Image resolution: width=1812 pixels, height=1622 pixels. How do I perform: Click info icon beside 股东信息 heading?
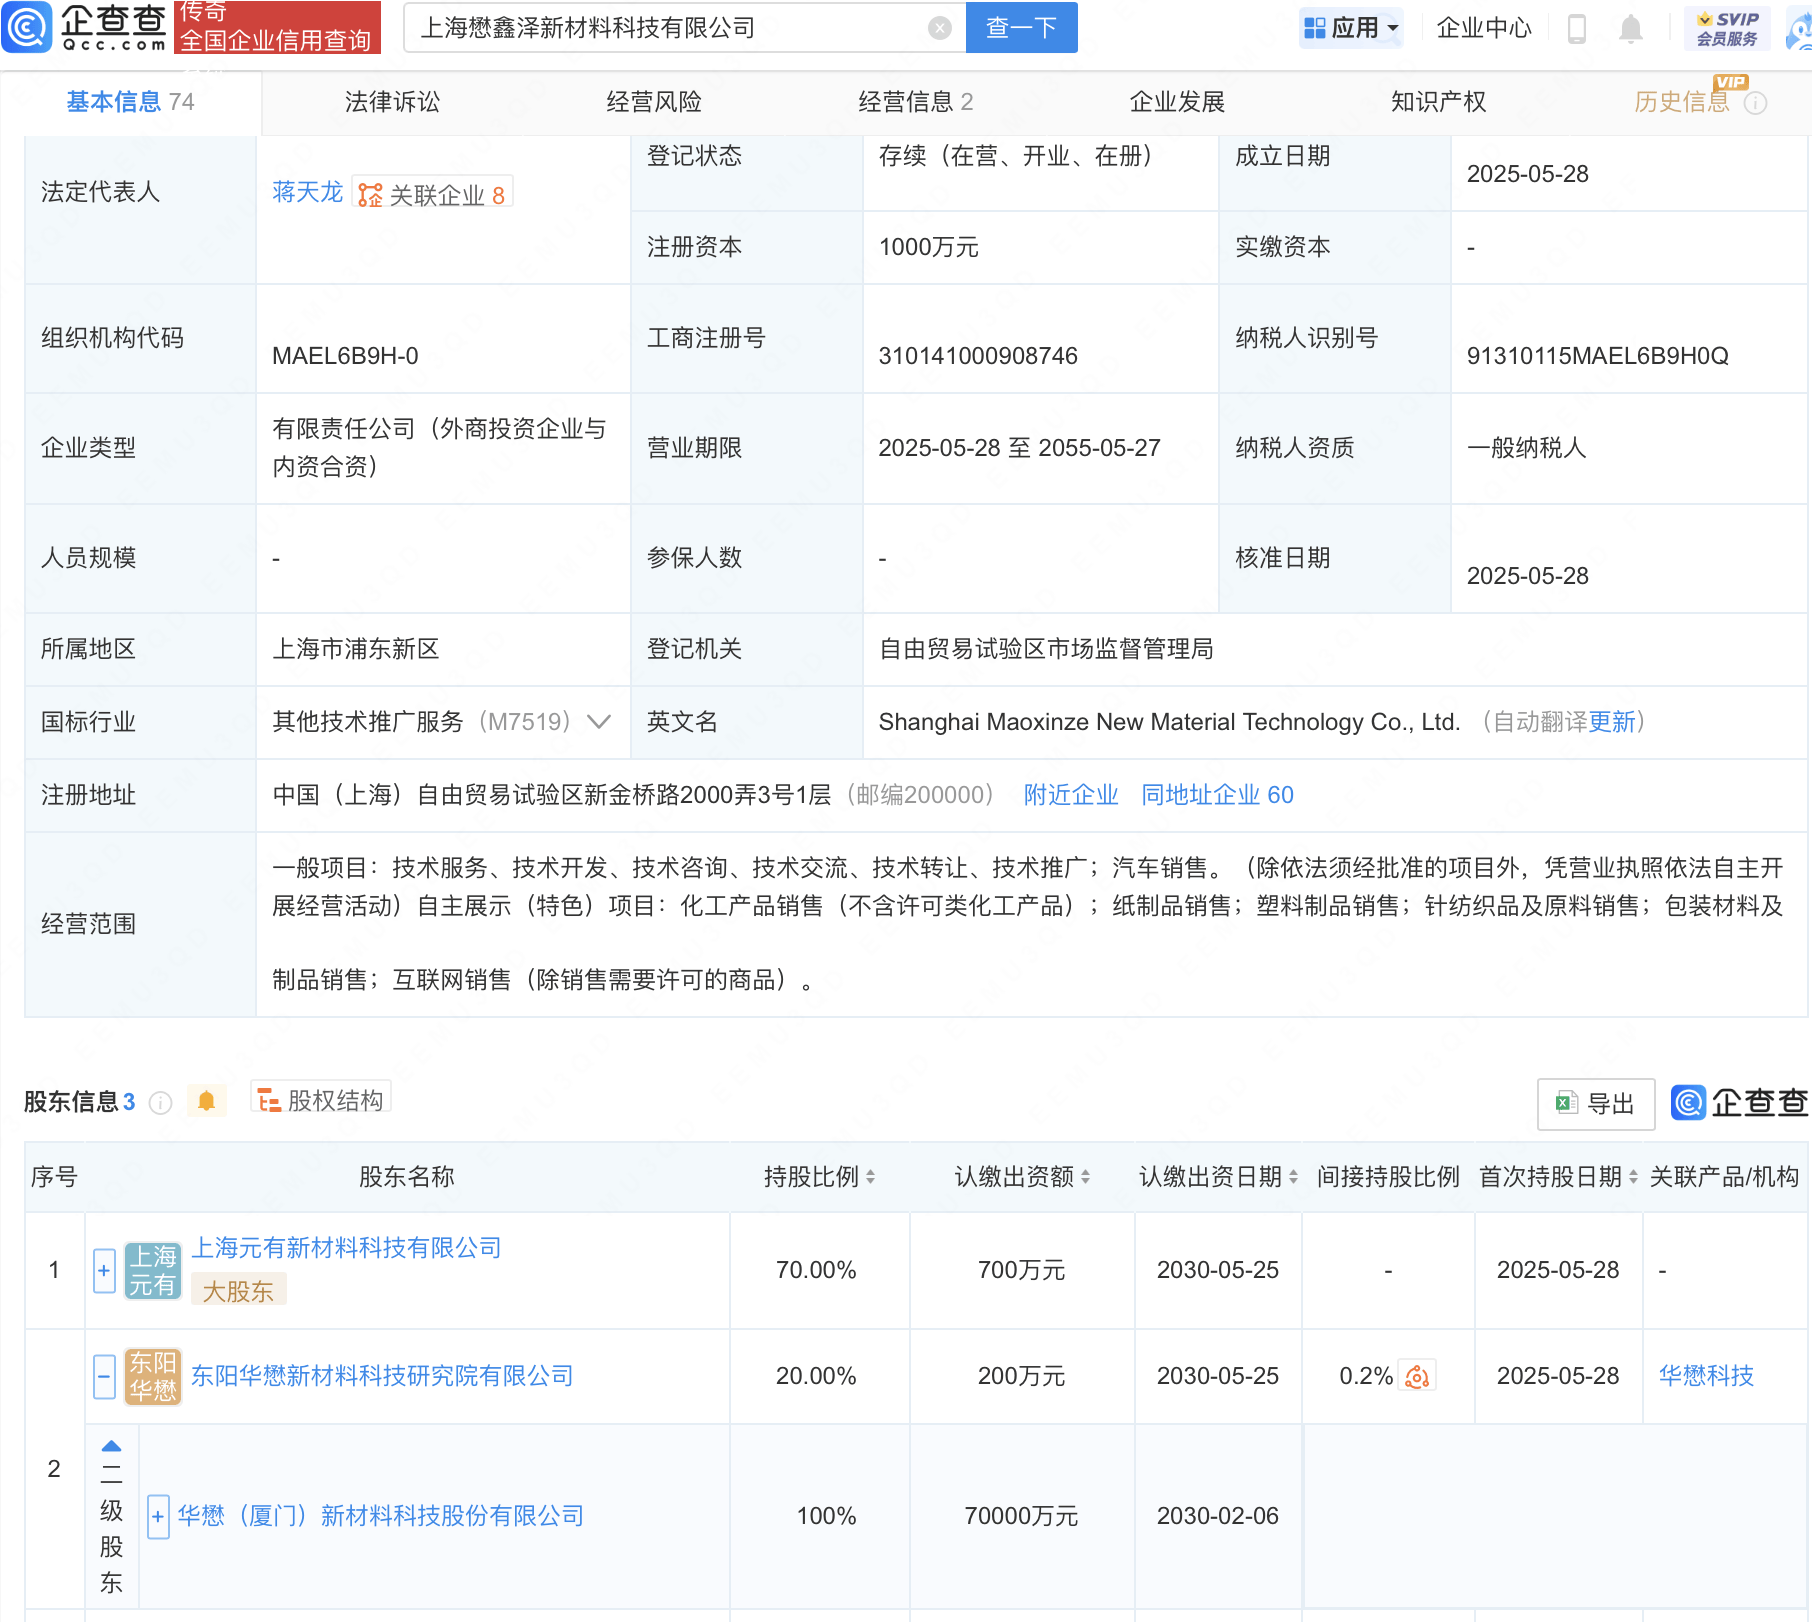point(160,1102)
